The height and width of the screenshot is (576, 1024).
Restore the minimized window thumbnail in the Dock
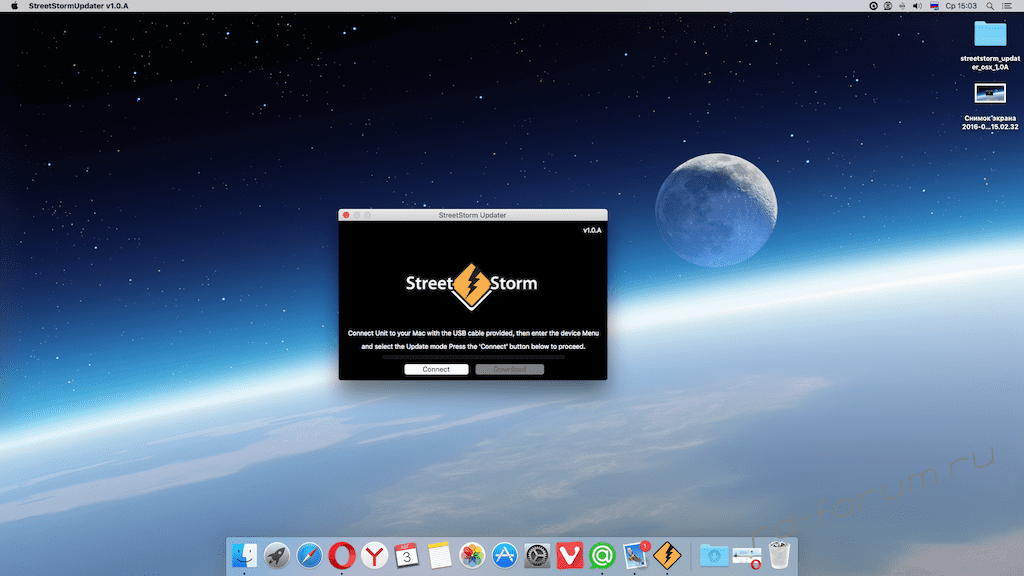coord(746,556)
